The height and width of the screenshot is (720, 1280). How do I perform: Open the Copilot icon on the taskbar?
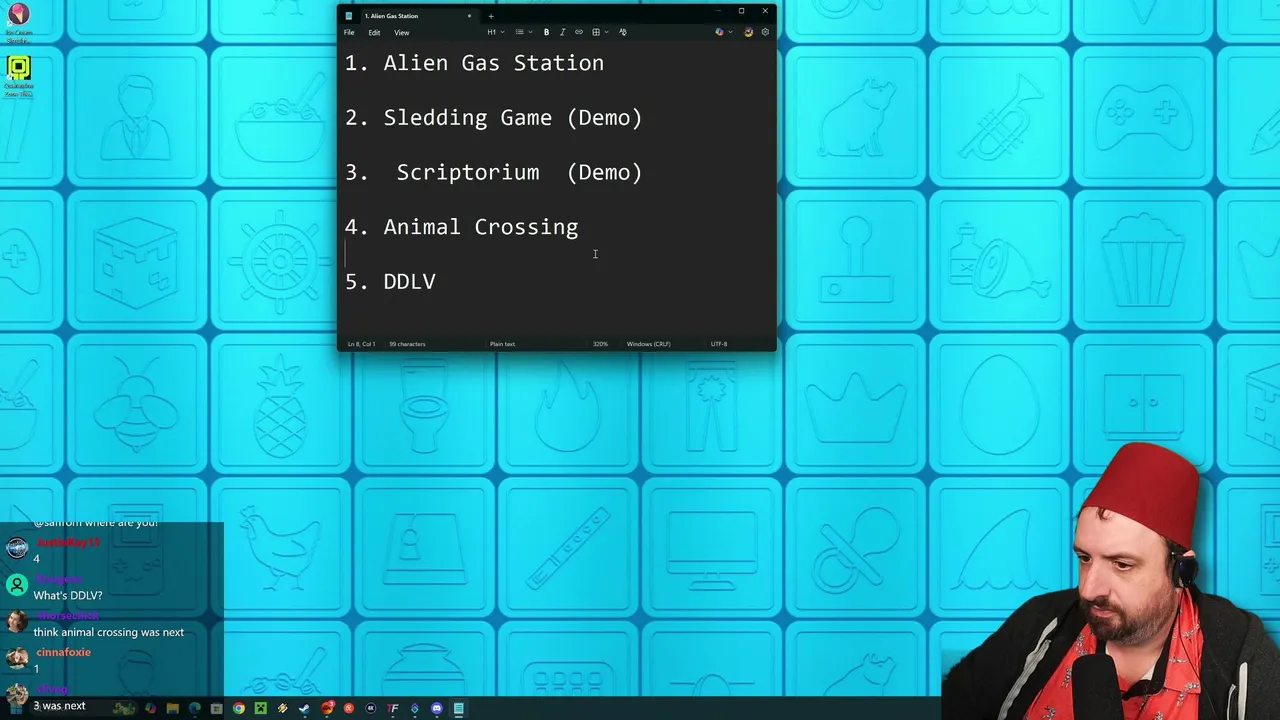tap(151, 708)
